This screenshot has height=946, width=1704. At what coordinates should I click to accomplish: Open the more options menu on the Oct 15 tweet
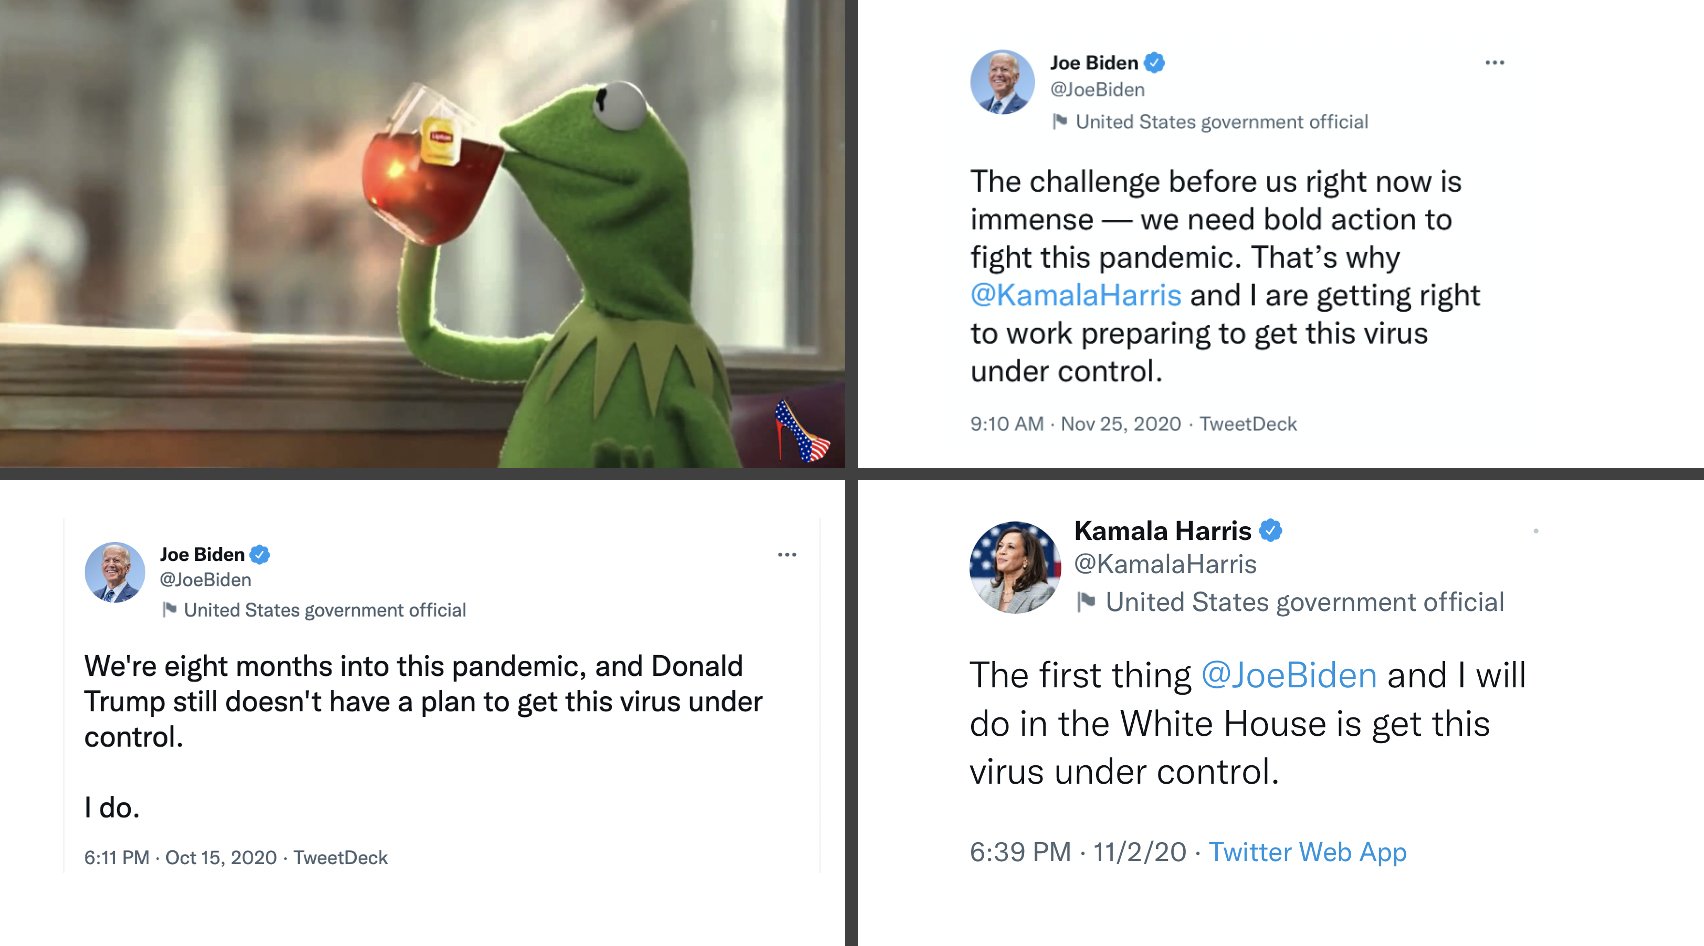787,555
